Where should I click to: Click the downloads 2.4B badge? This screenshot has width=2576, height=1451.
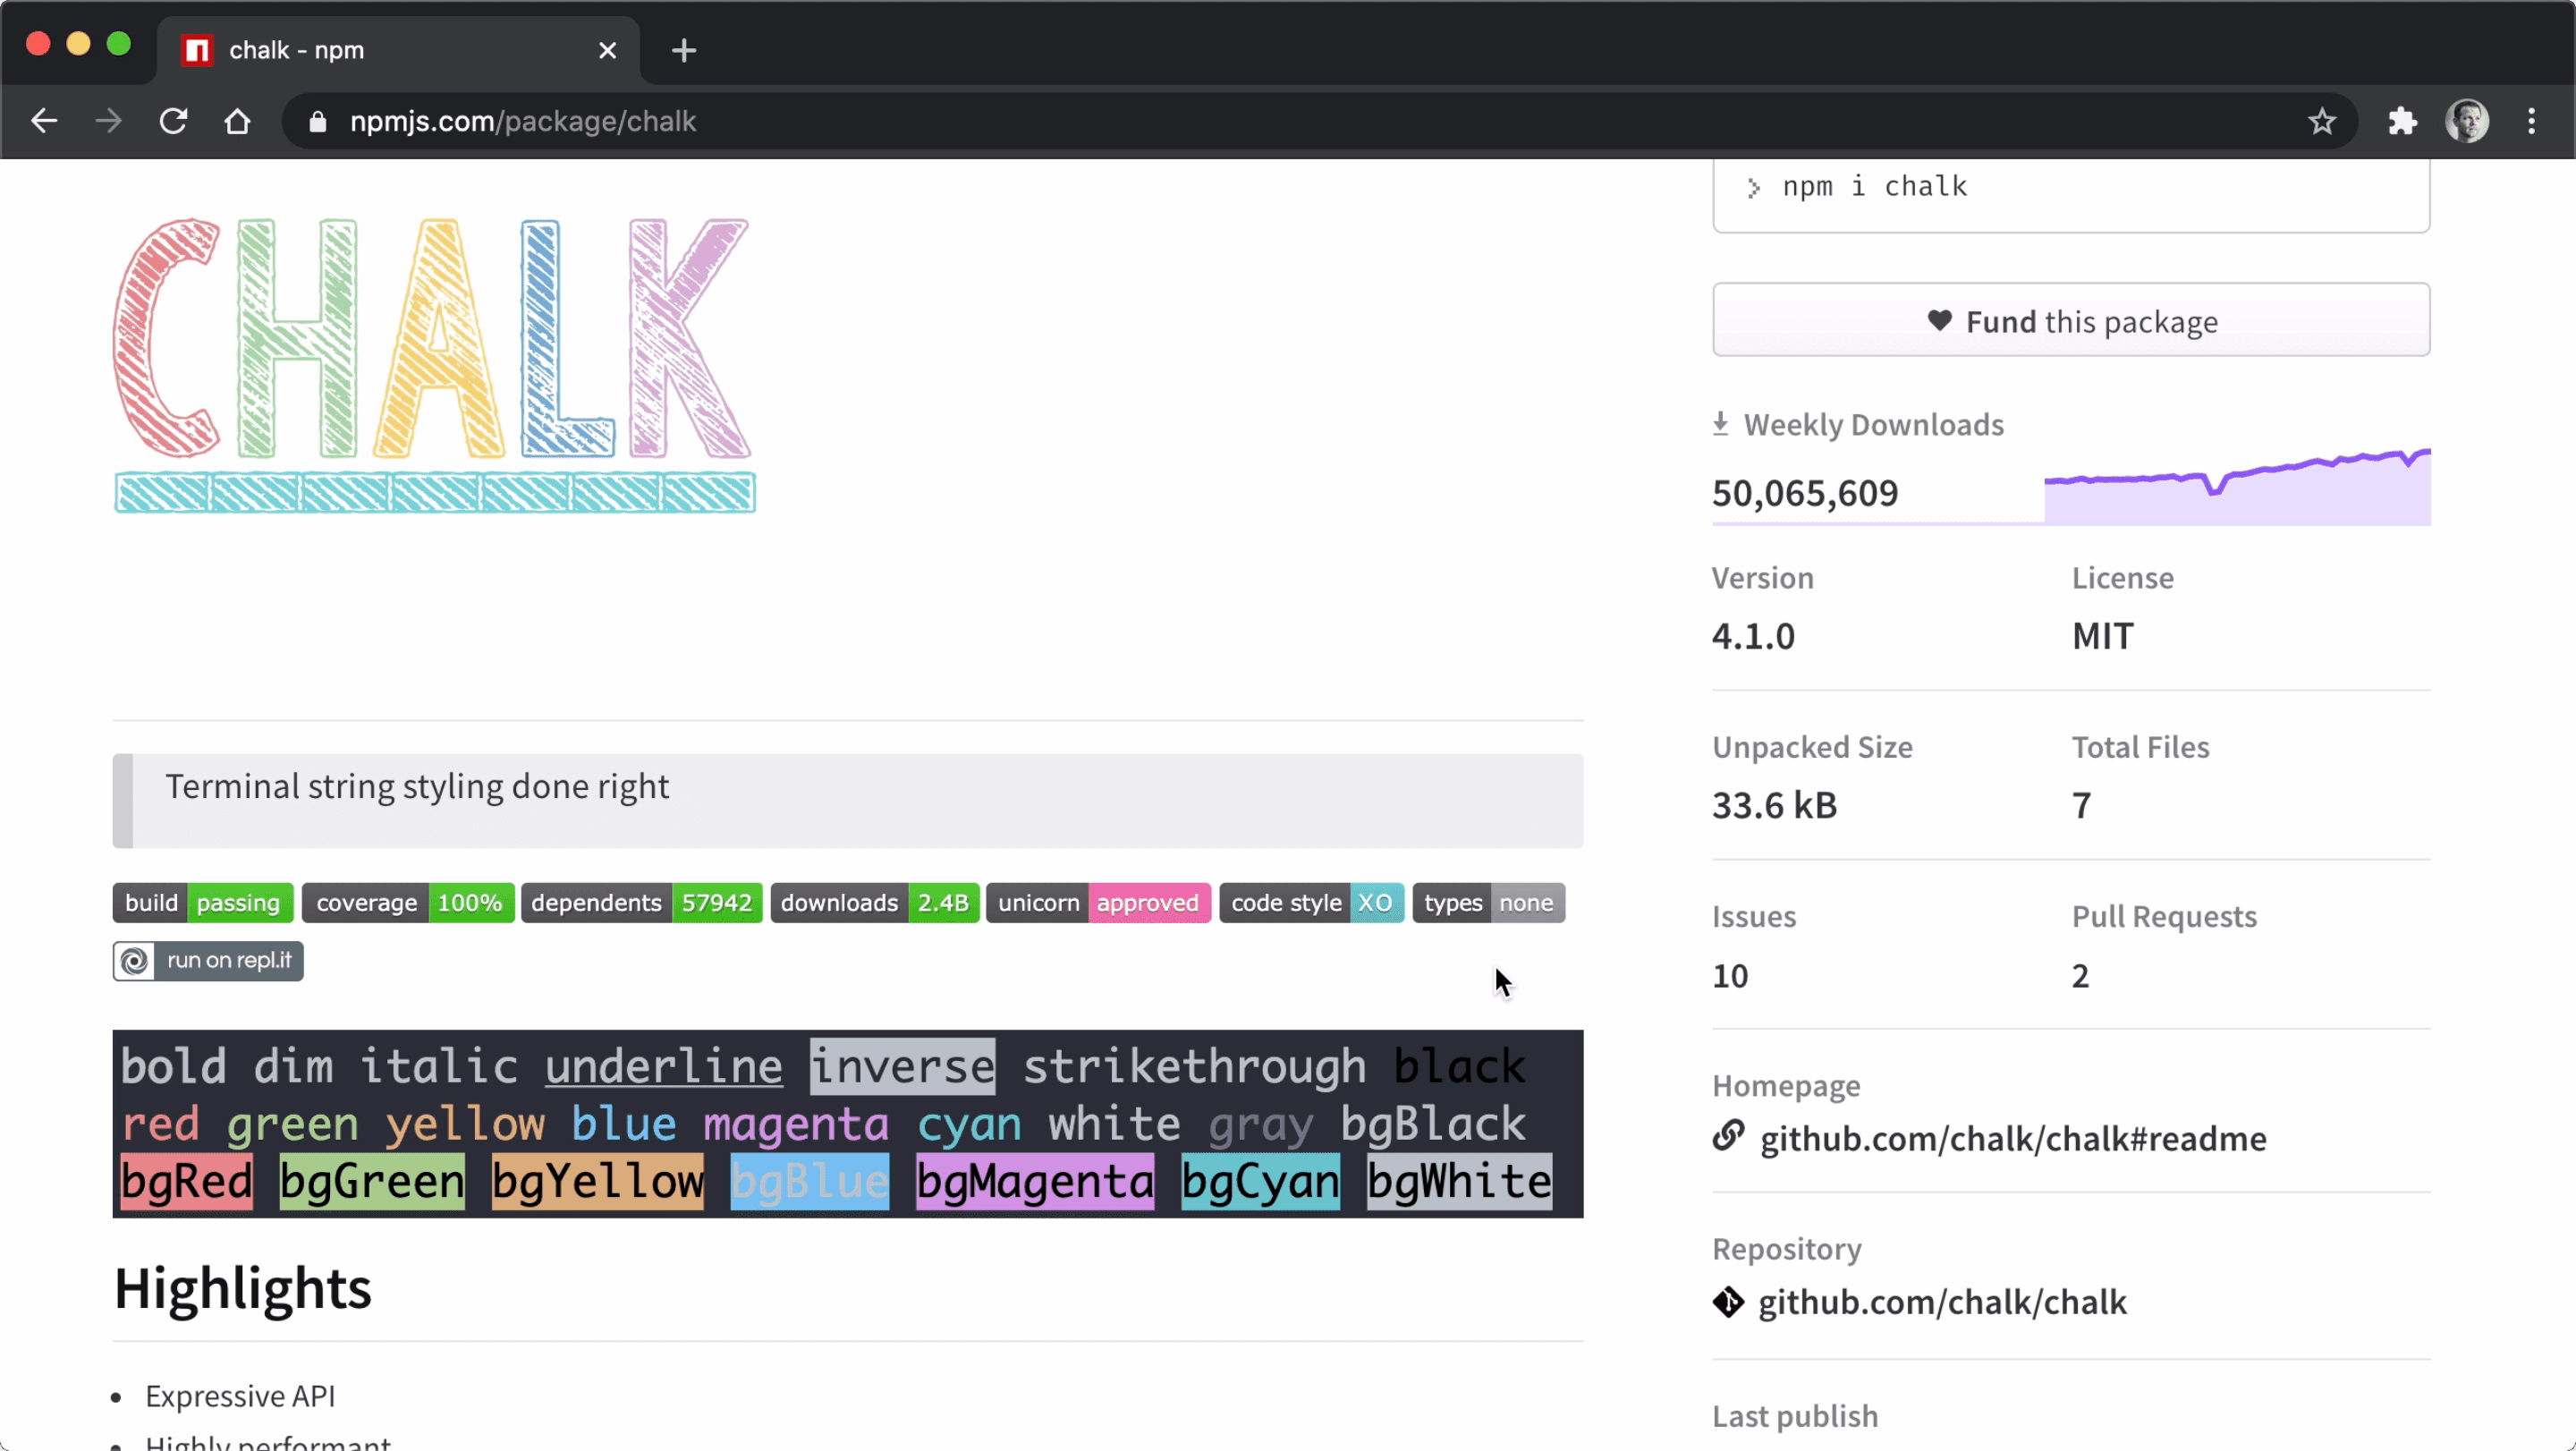(874, 903)
